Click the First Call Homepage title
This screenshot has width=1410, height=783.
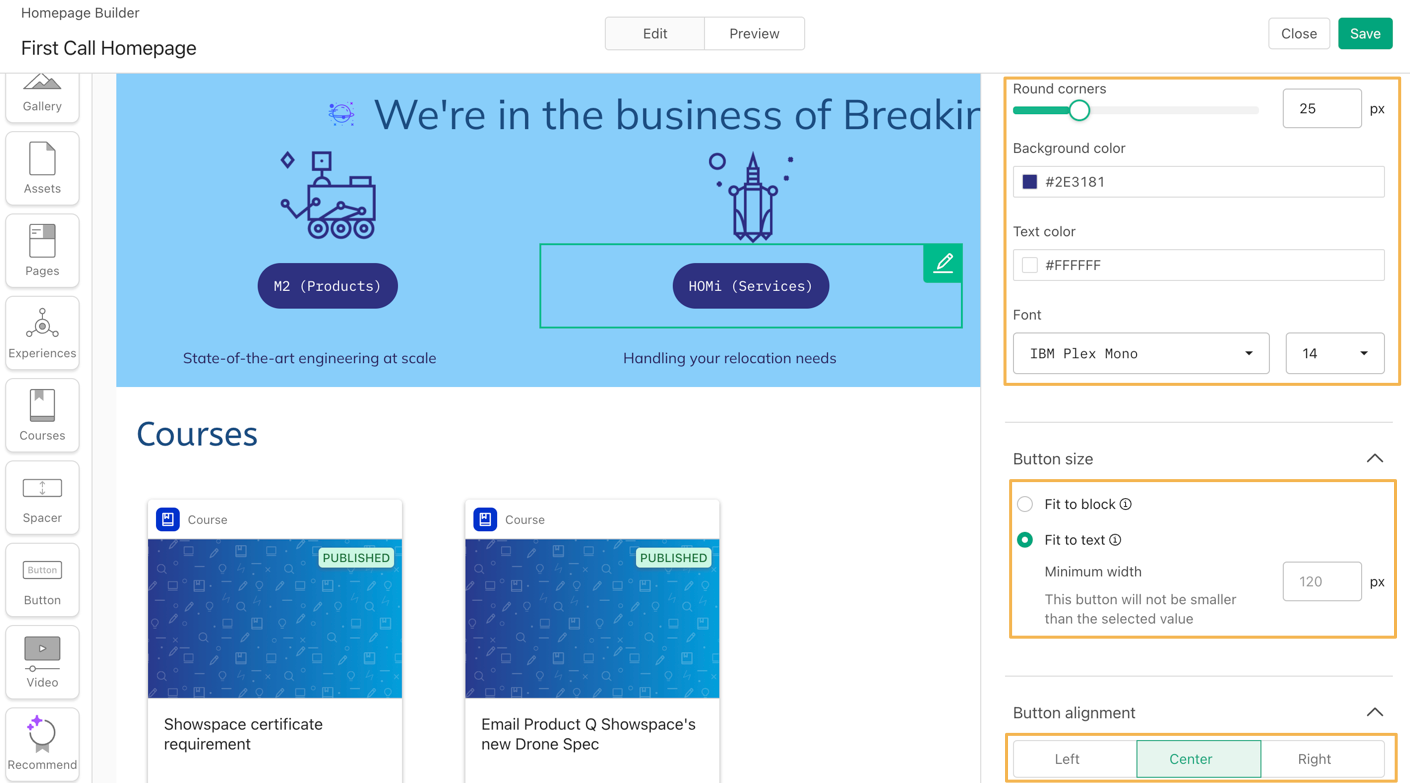108,48
